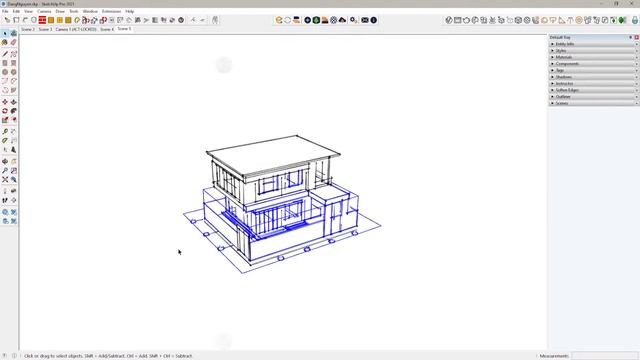Choose the Follow Me tool
Image resolution: width=640 pixels, height=360 pixels.
(13, 111)
